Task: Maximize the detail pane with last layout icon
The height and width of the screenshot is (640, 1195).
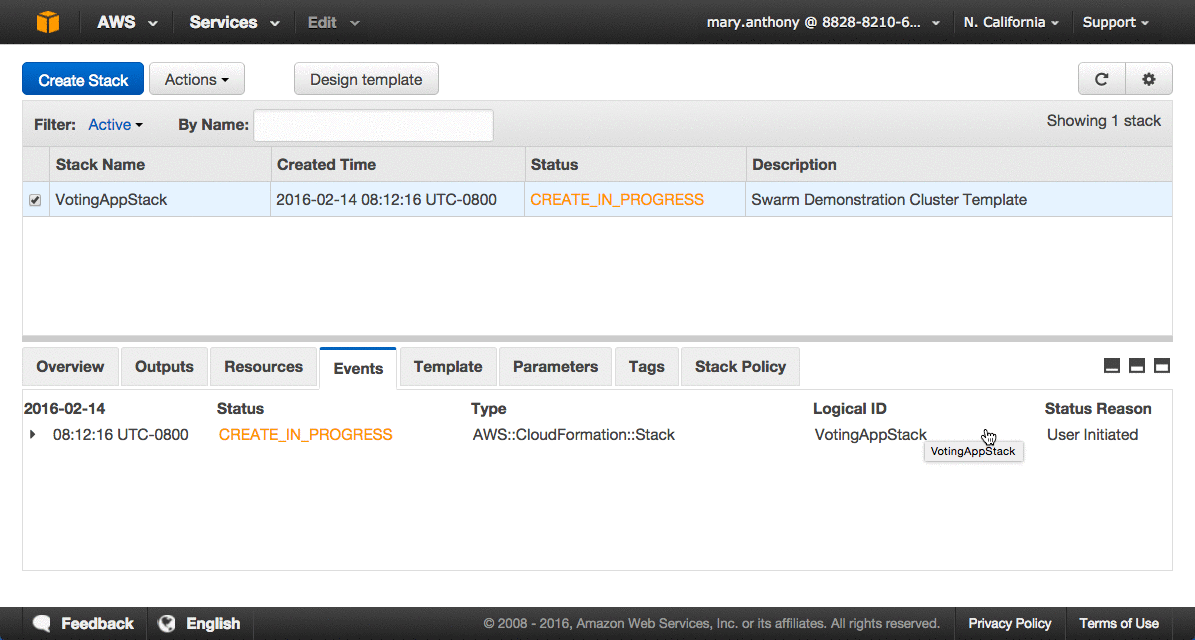Action: point(1162,367)
